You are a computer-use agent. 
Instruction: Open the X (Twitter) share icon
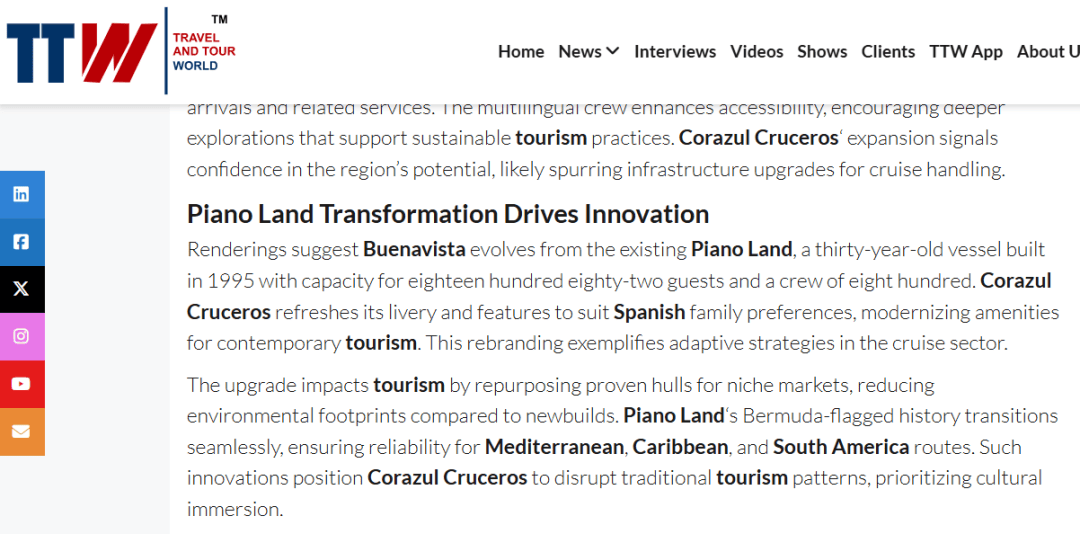coord(21,289)
